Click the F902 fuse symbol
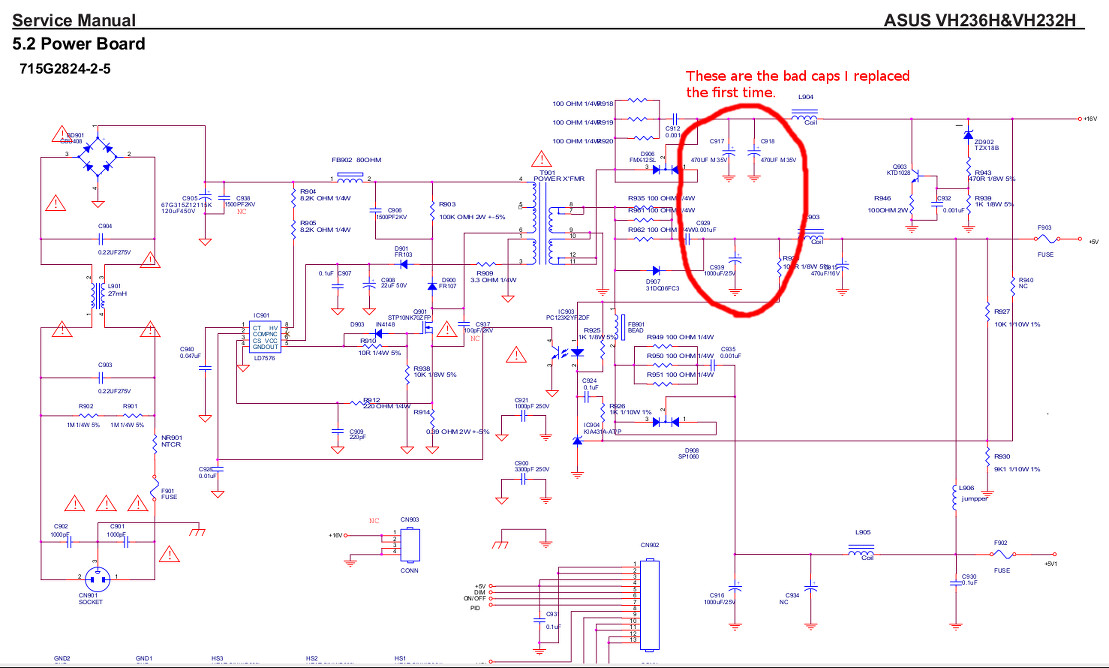 point(1002,554)
